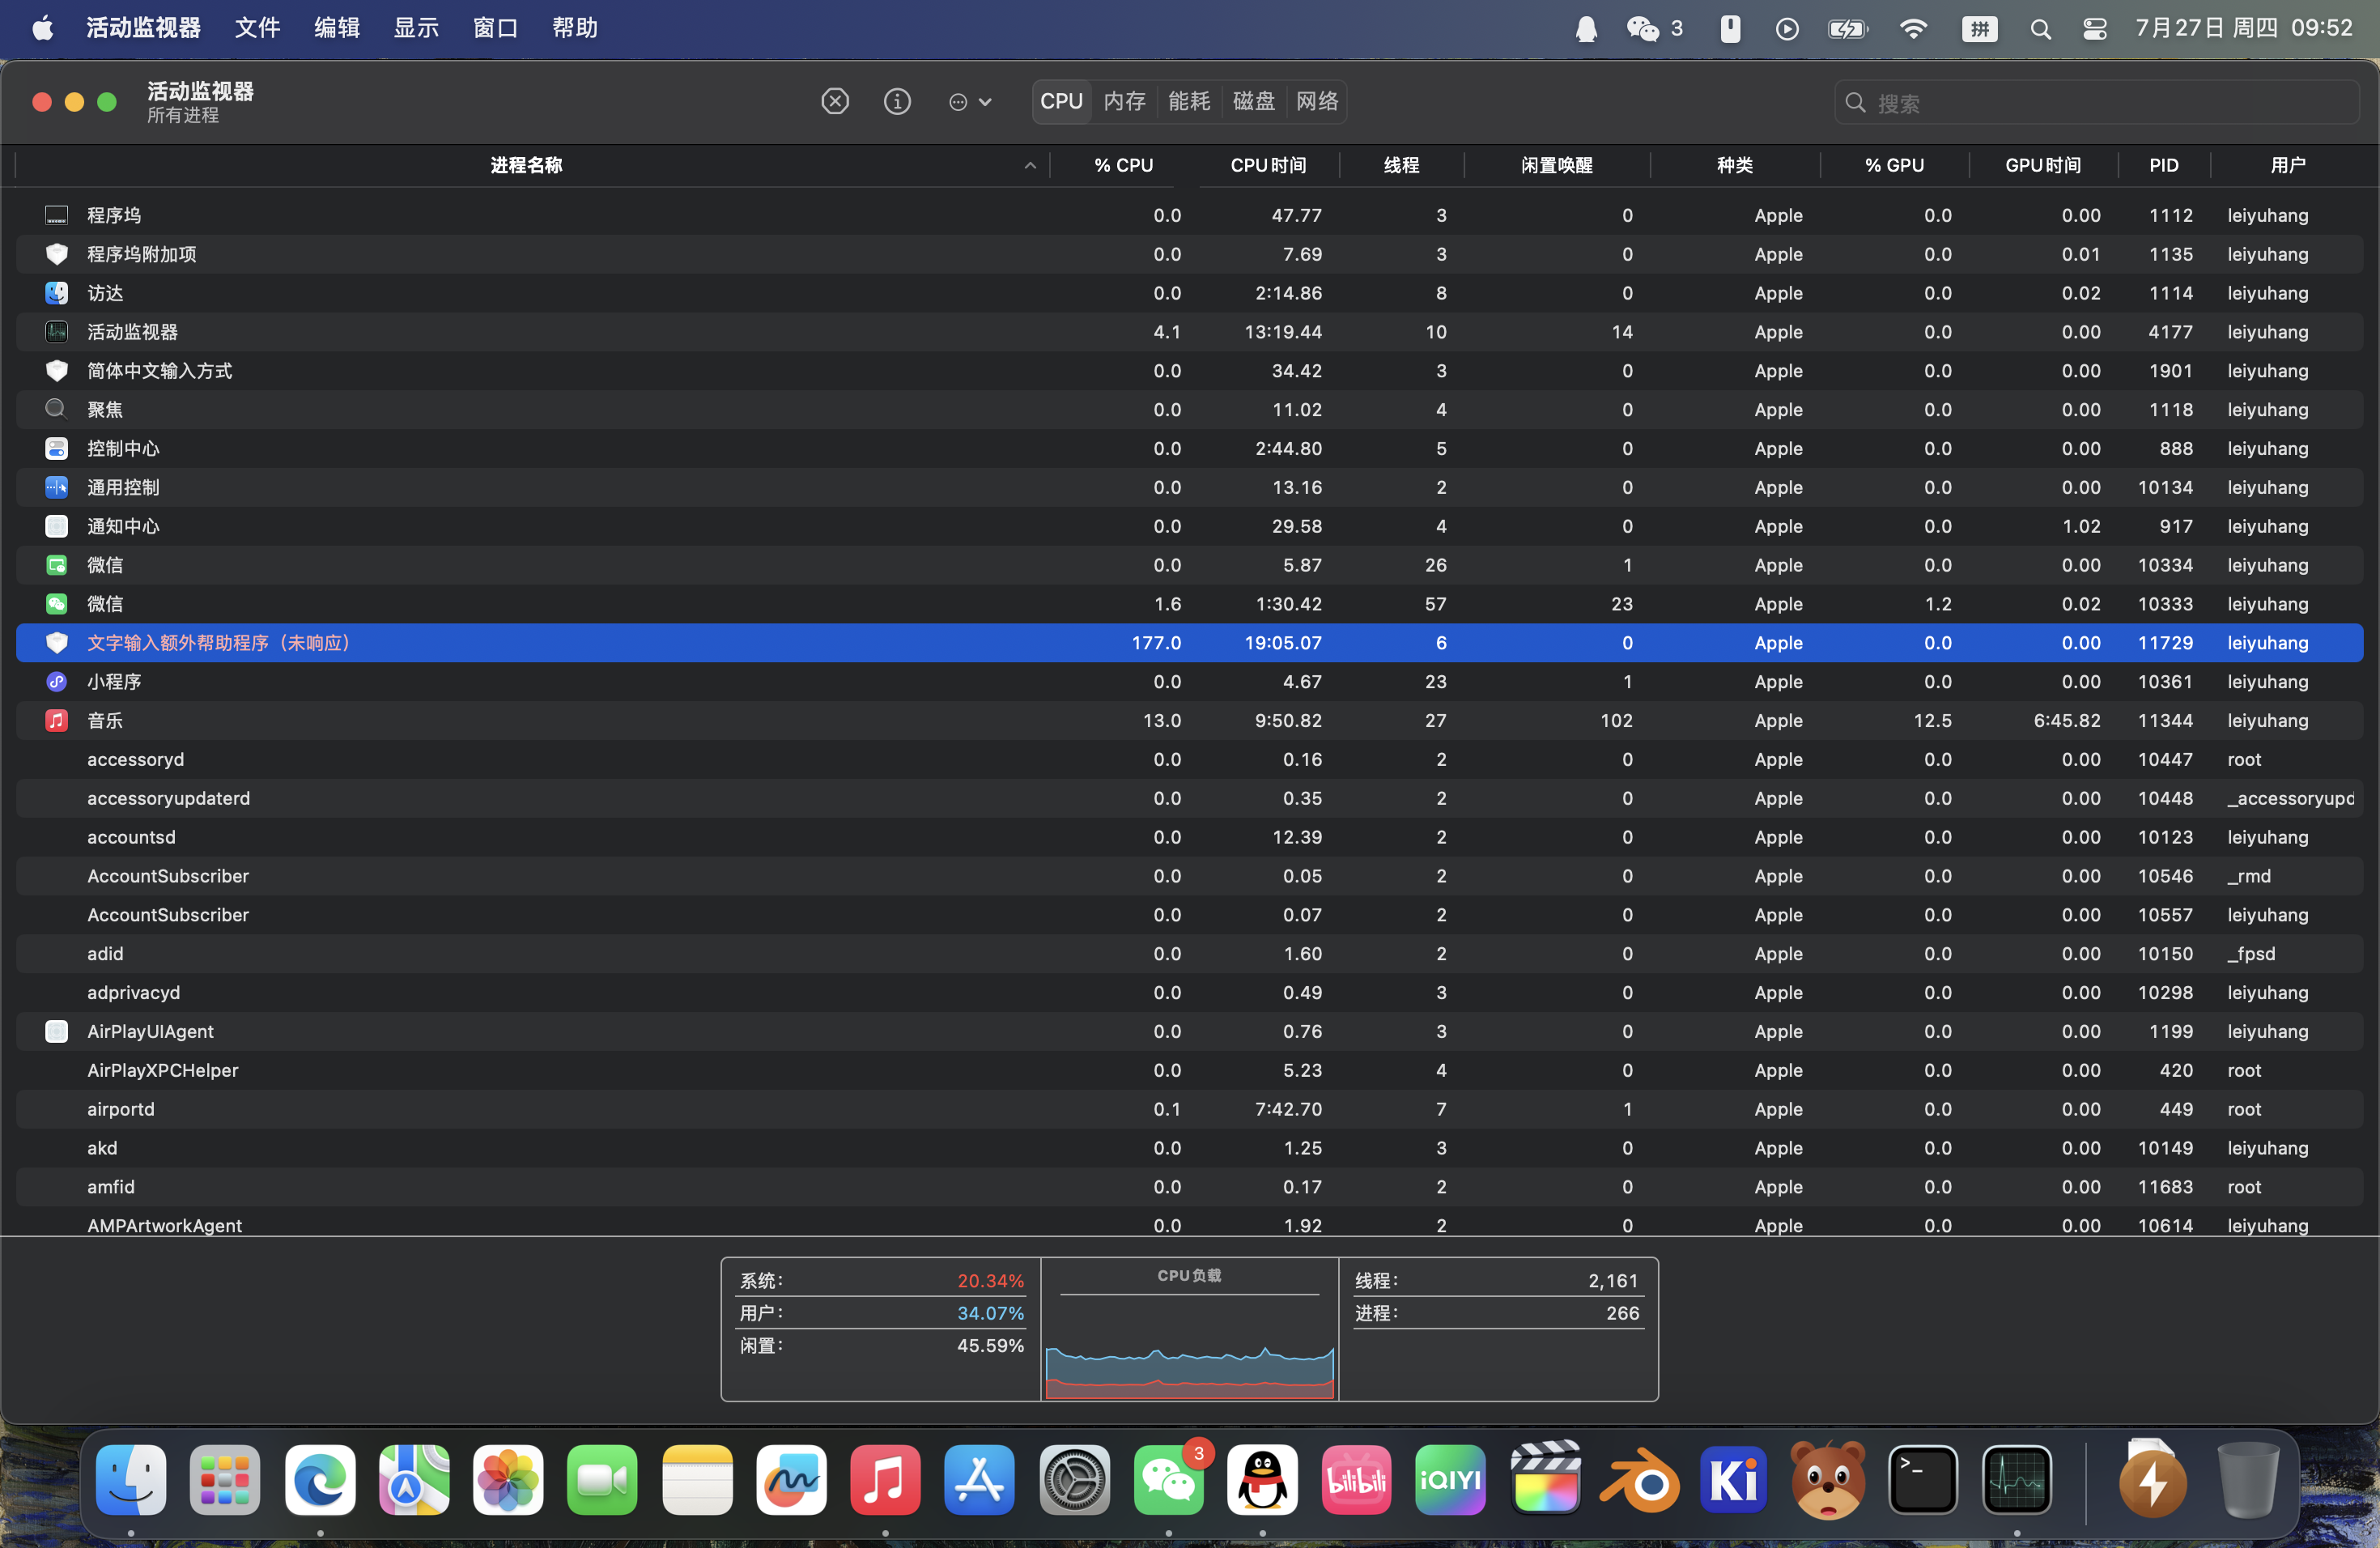
Task: Click the stop process X icon
Action: coord(835,101)
